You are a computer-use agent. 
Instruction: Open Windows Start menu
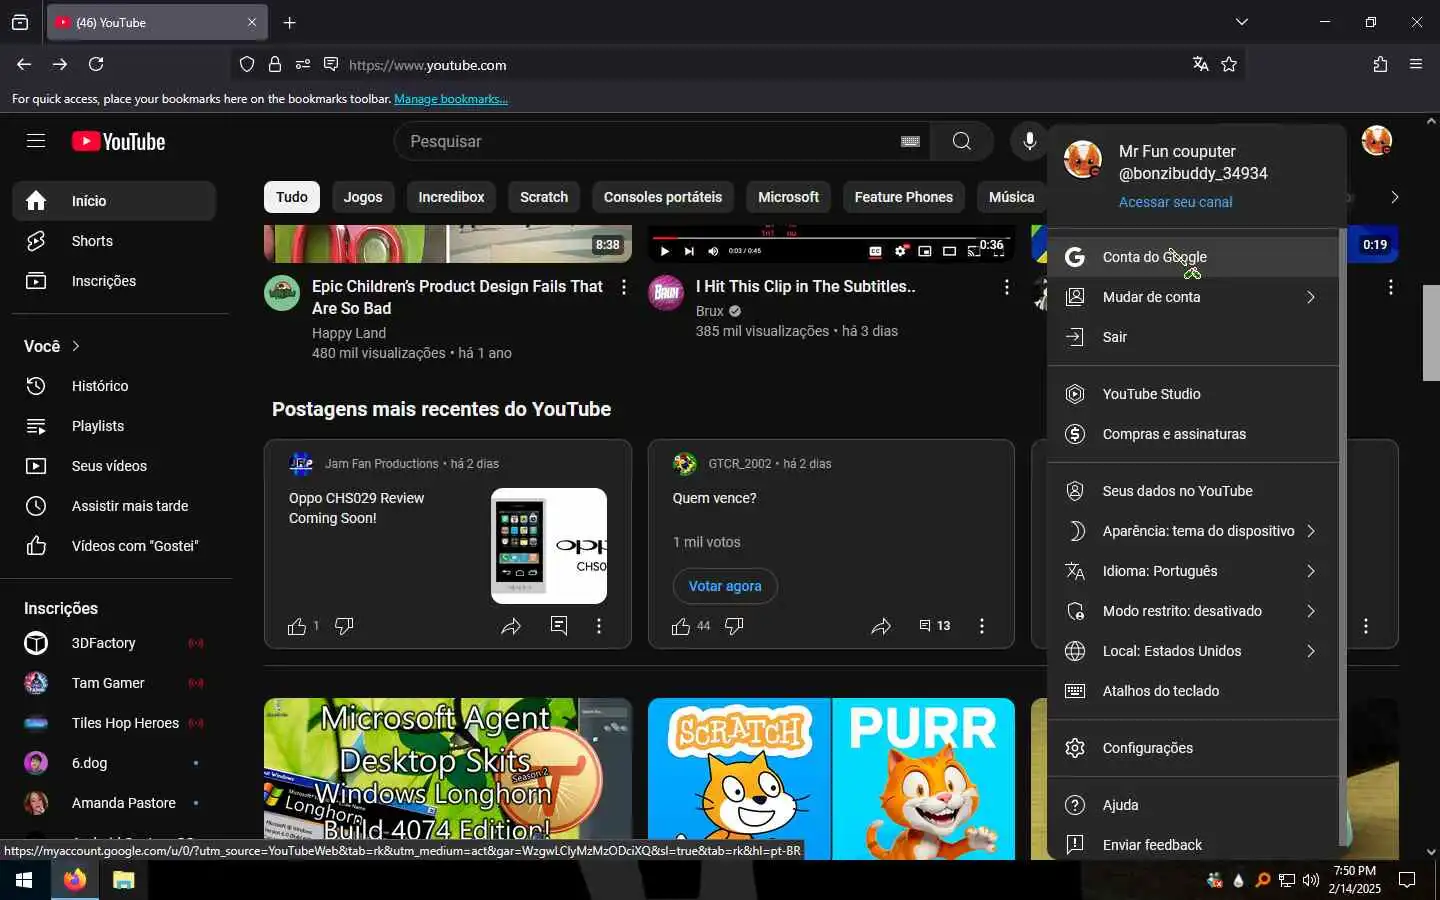24,880
